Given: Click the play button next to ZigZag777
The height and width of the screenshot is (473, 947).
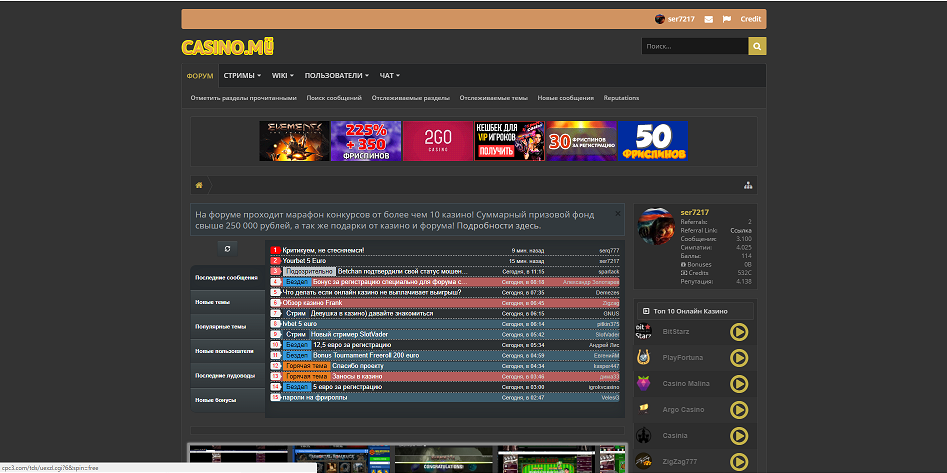Looking at the screenshot, I should pos(739,462).
